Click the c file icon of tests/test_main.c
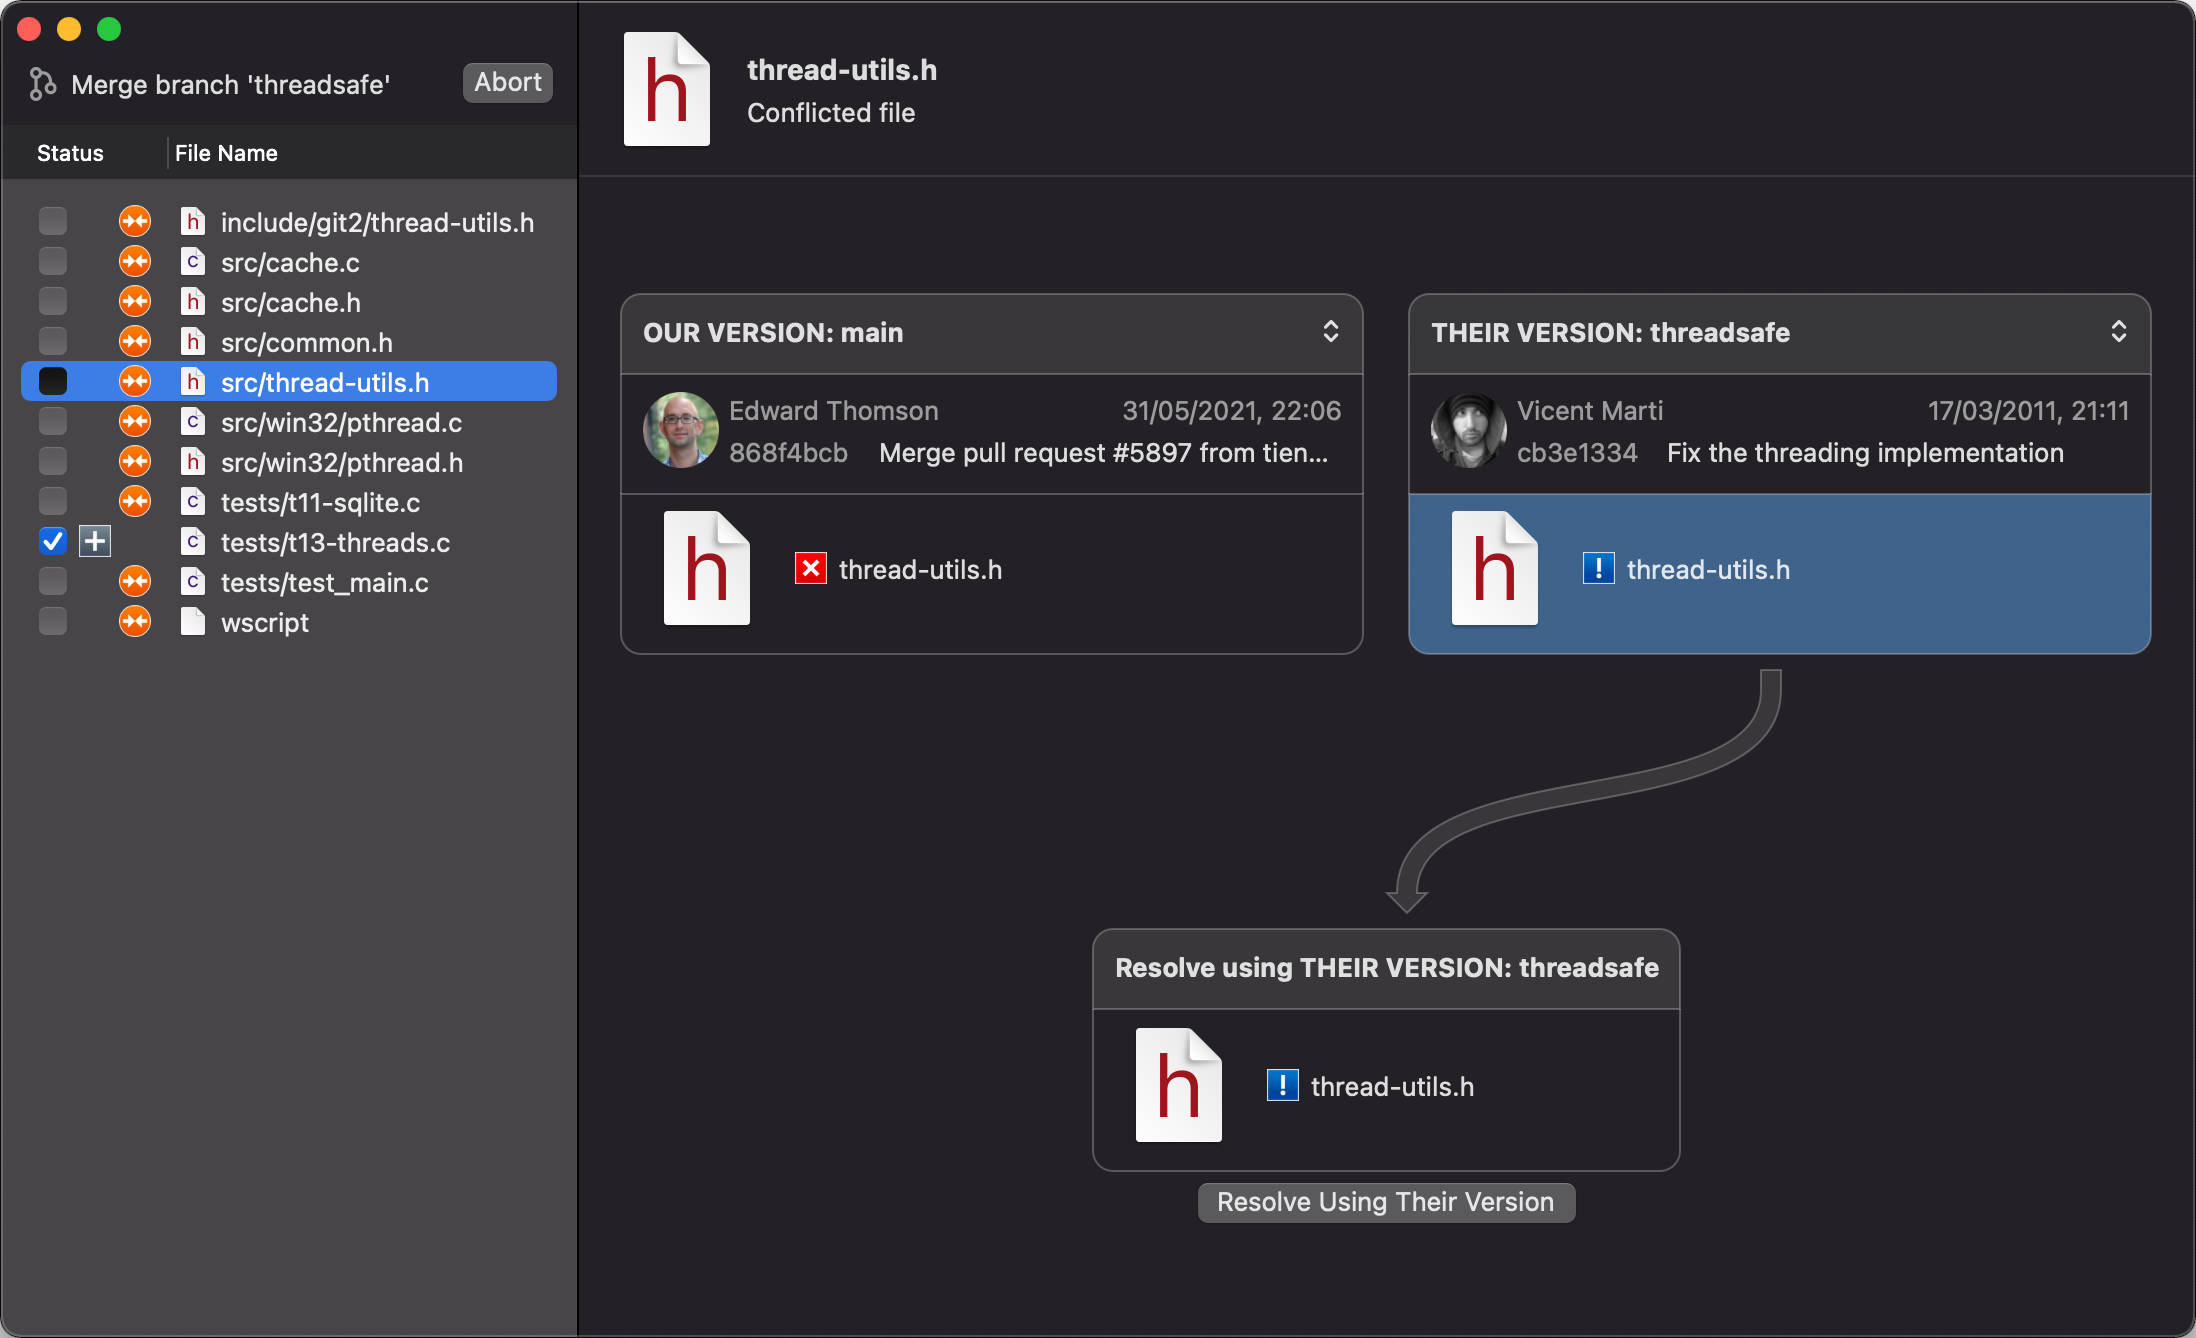This screenshot has width=2196, height=1338. pyautogui.click(x=193, y=581)
